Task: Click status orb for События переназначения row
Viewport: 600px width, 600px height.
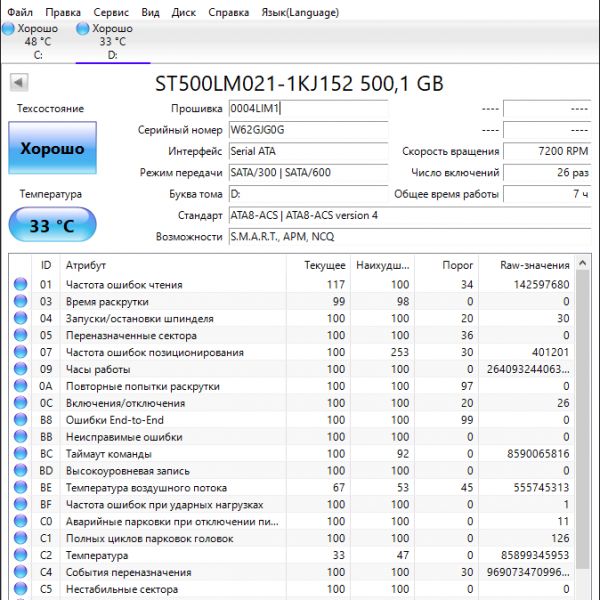Action: point(20,572)
